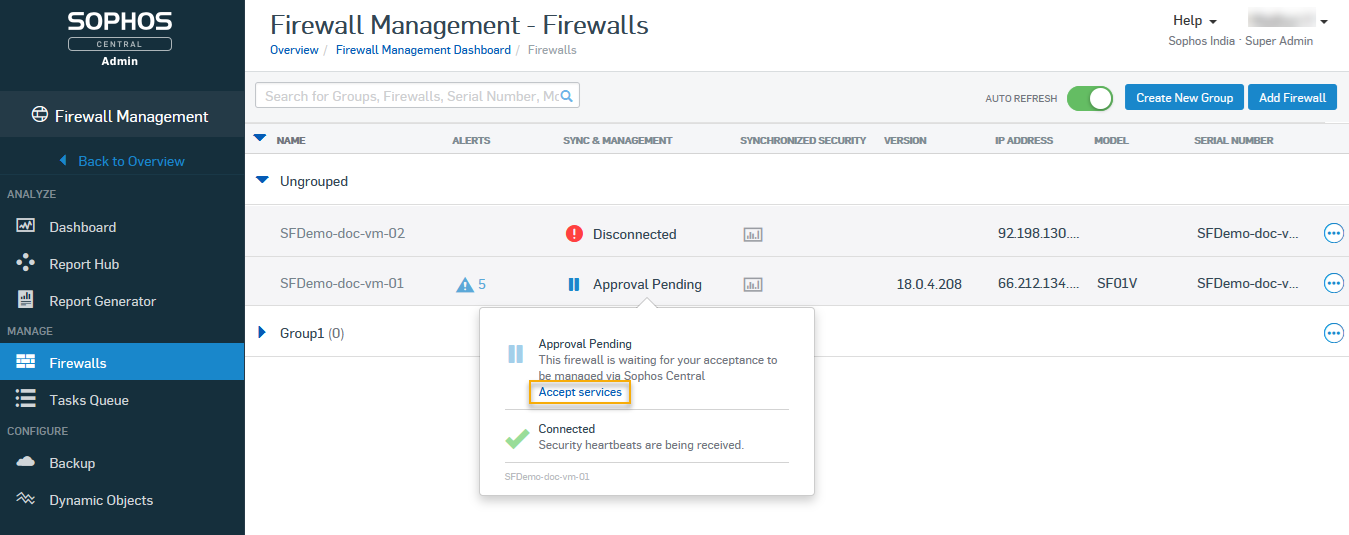Focus the firewall search input field
Image resolution: width=1349 pixels, height=535 pixels.
point(410,96)
